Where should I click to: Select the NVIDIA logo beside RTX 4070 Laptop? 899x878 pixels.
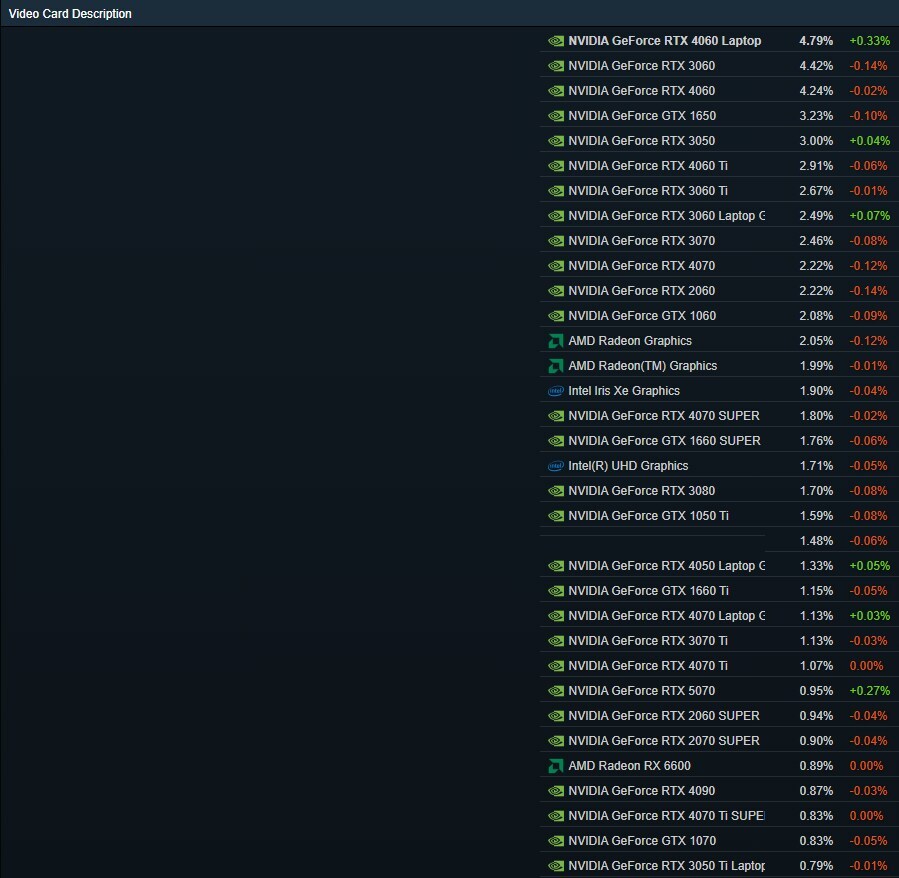(556, 616)
